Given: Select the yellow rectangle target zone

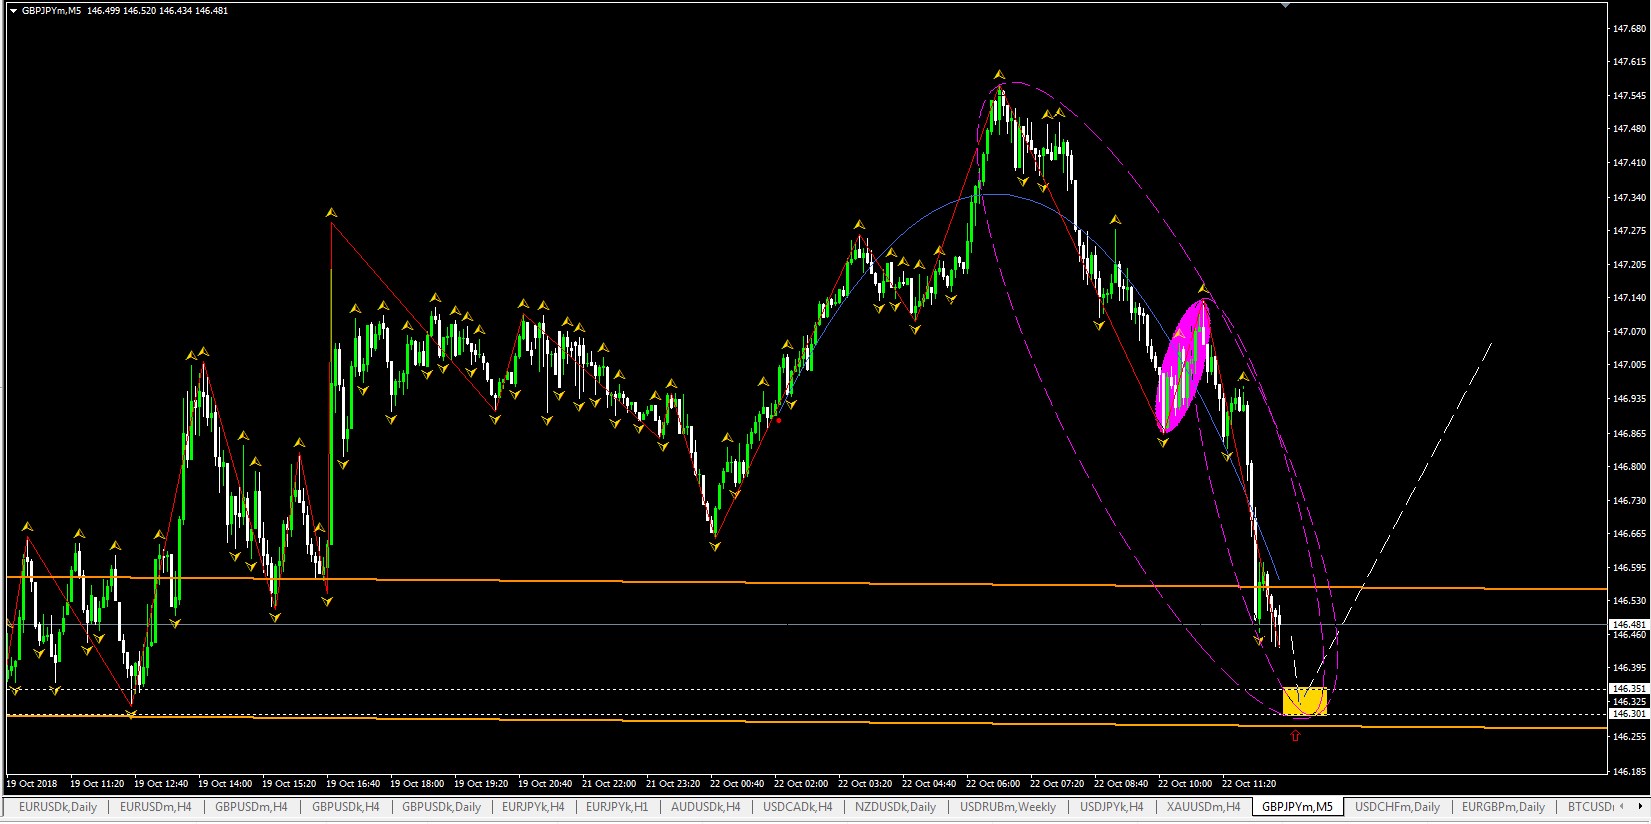Looking at the screenshot, I should pyautogui.click(x=1305, y=701).
